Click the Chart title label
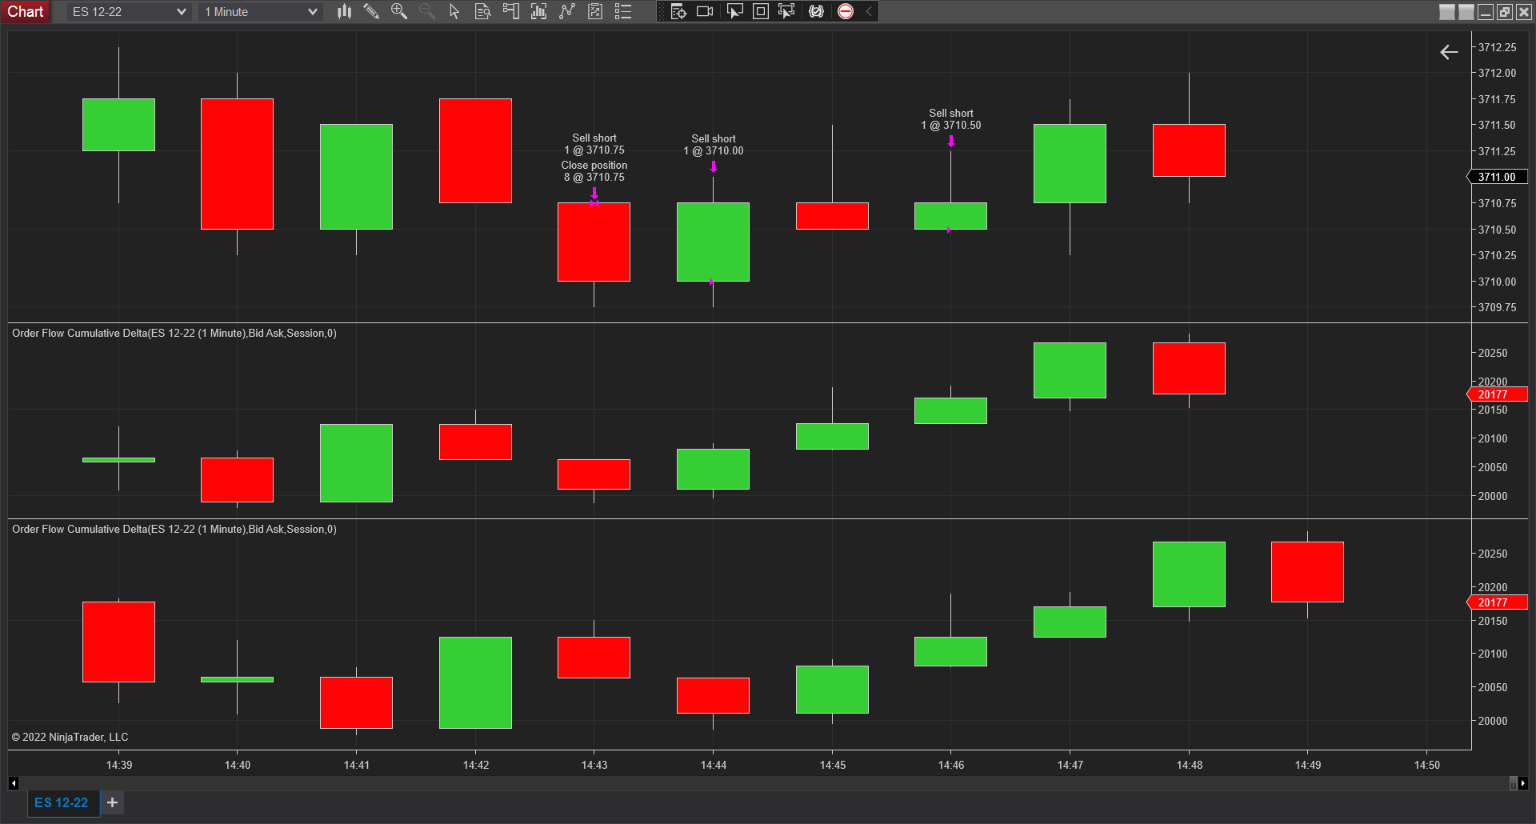Screen dimensions: 1536x824 pos(25,11)
